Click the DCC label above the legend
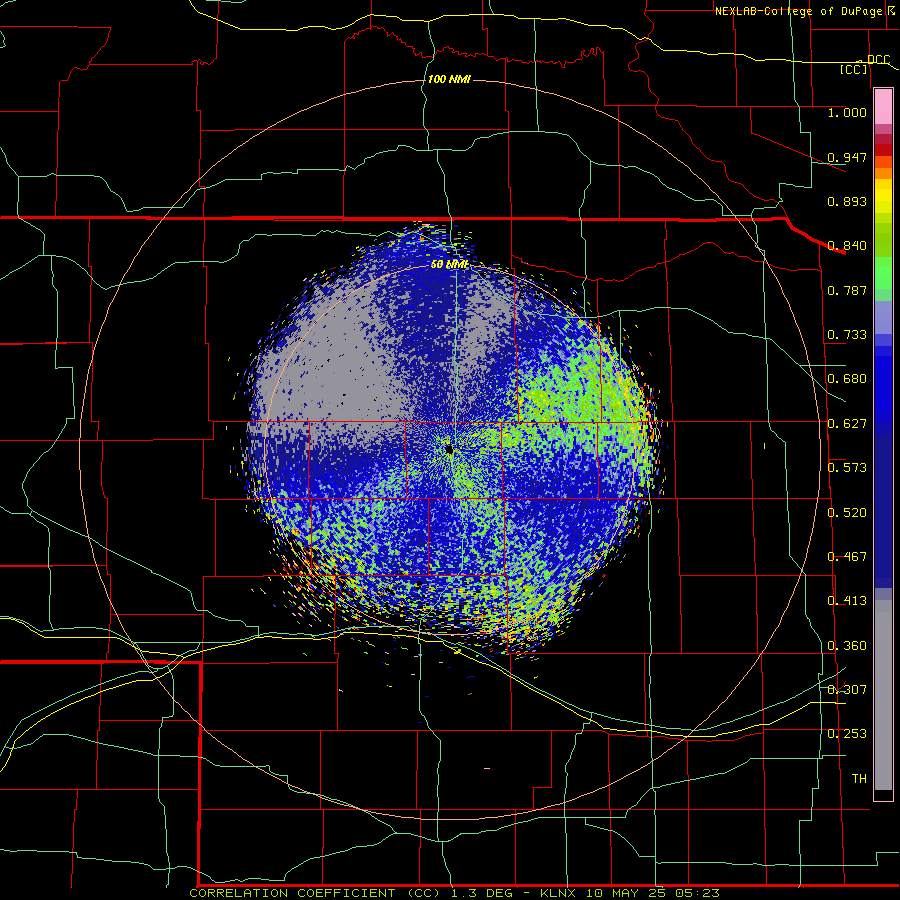The width and height of the screenshot is (900, 900). click(879, 60)
